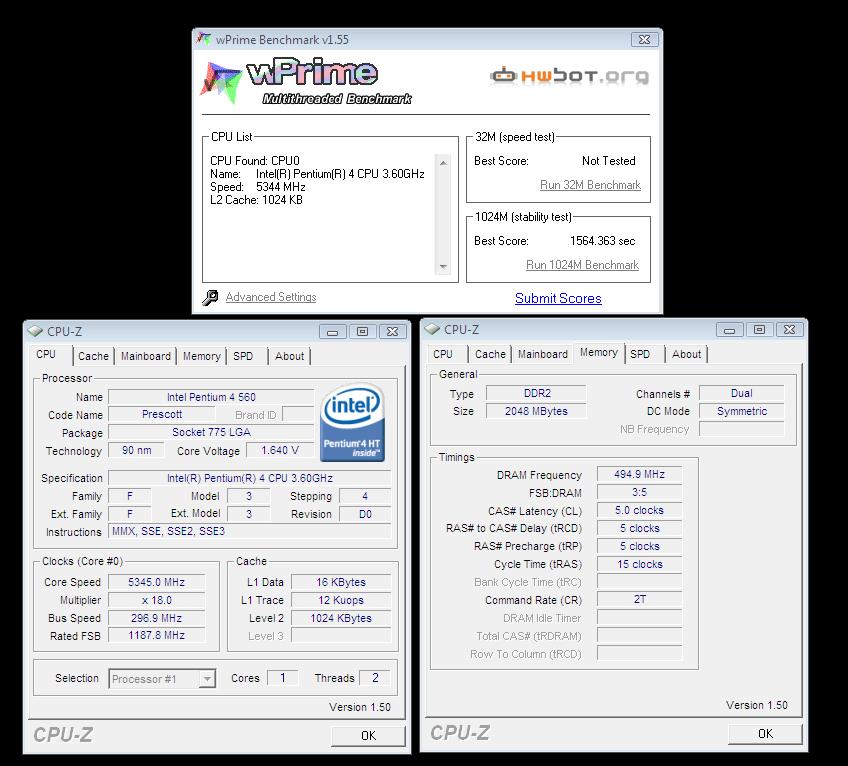
Task: Select Memory tab in right CPU-Z window
Action: (x=599, y=352)
